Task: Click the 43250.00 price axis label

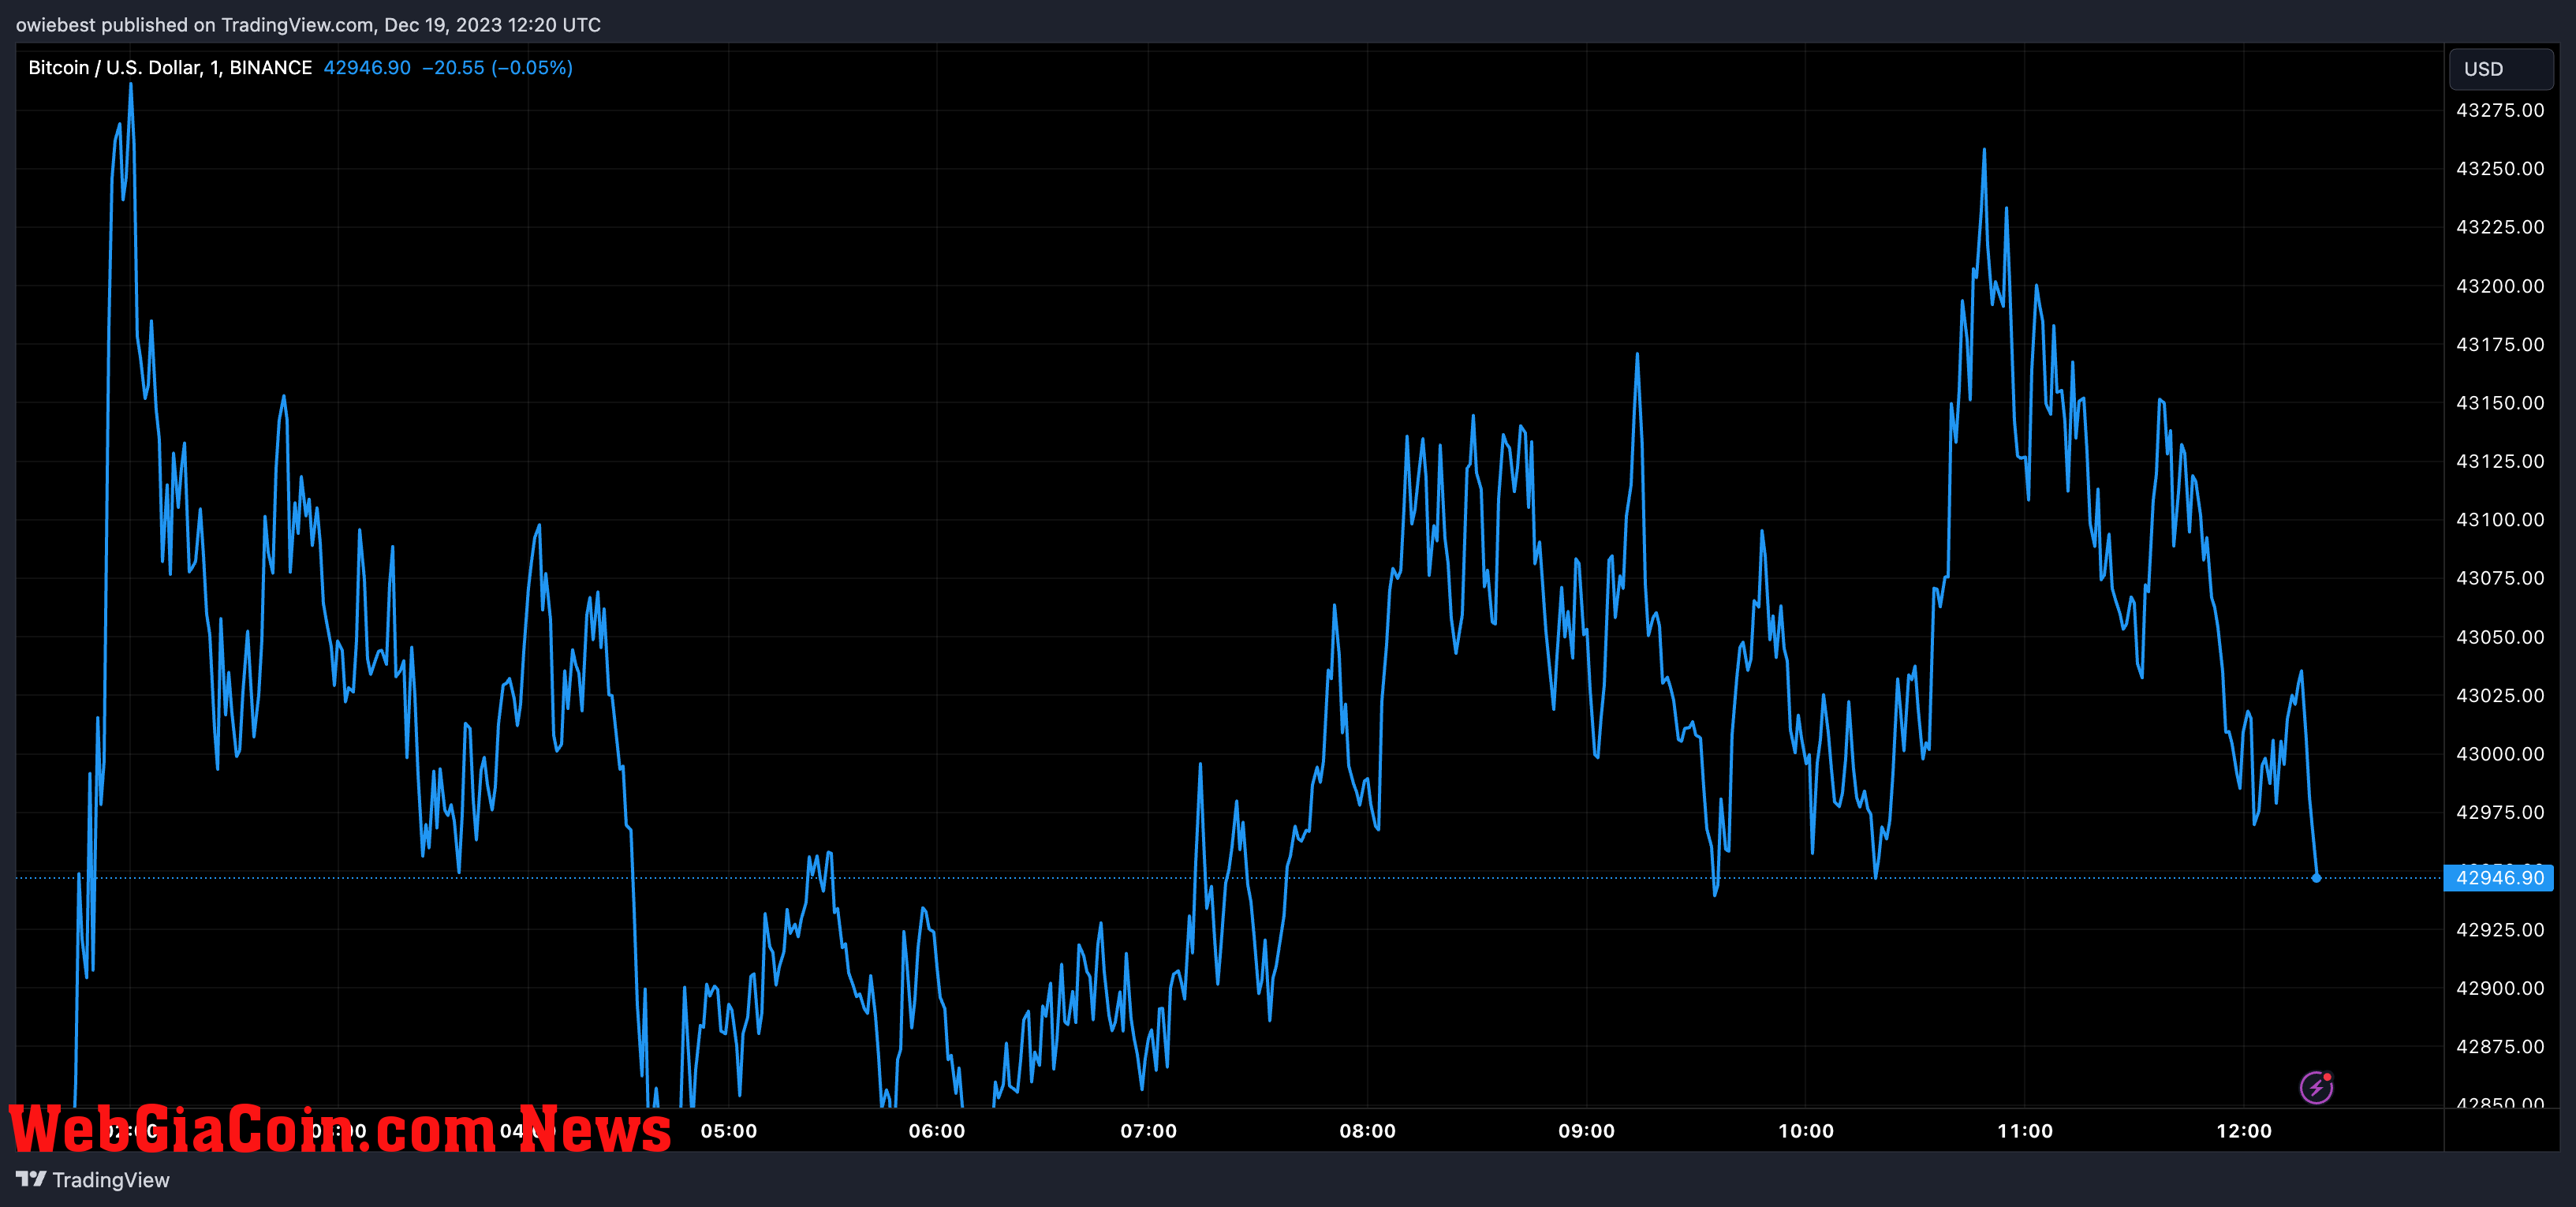Action: point(2500,169)
